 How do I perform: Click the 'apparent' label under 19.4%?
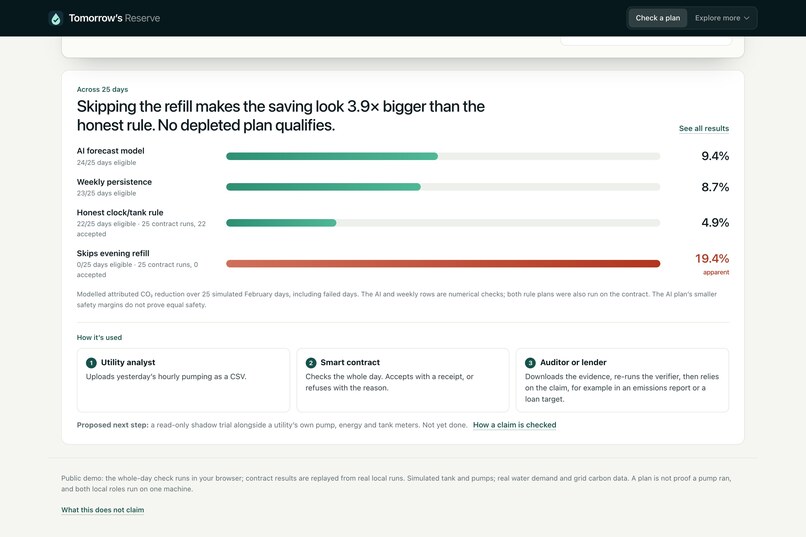click(716, 272)
